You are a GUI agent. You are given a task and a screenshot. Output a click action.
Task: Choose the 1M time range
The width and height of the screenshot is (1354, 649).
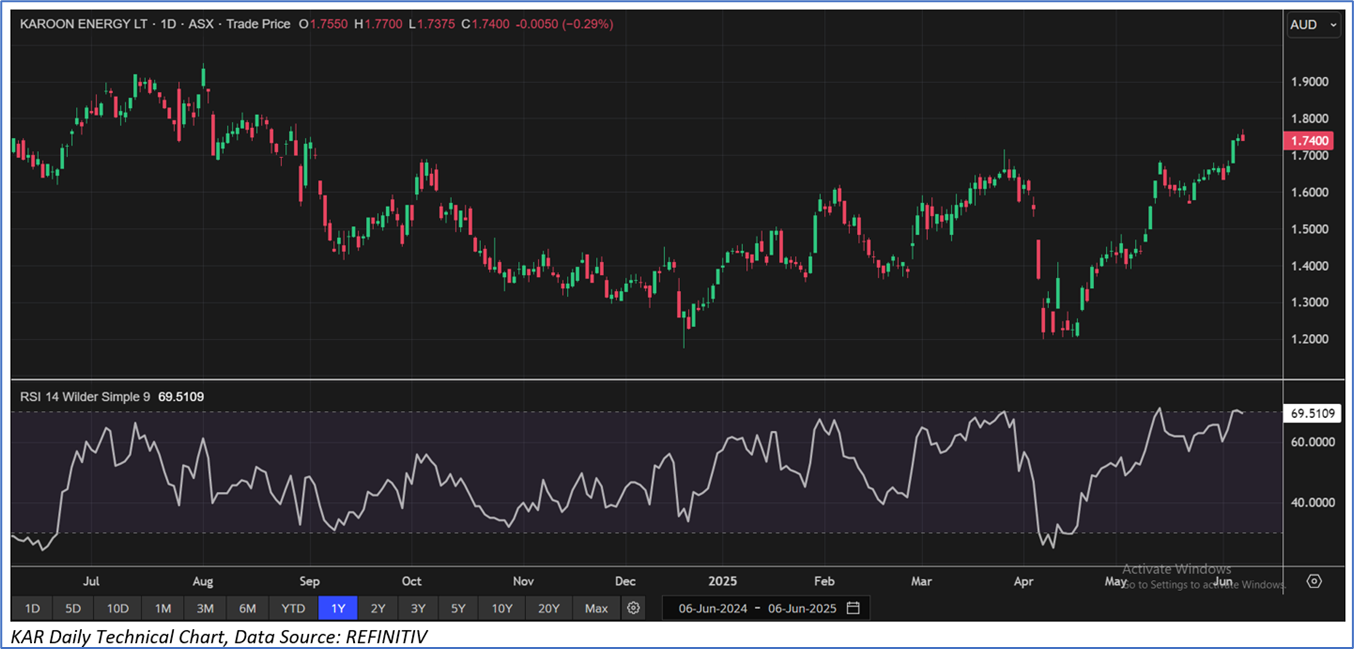pos(163,608)
